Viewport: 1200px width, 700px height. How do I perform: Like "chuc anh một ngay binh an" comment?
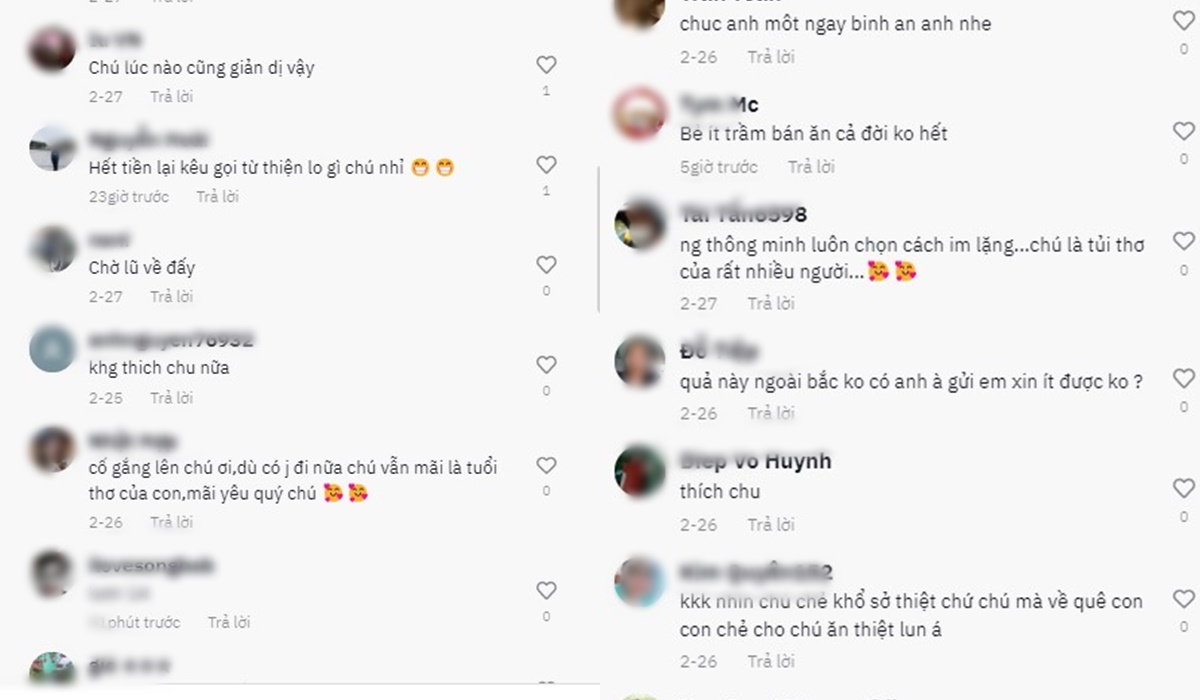point(1184,21)
